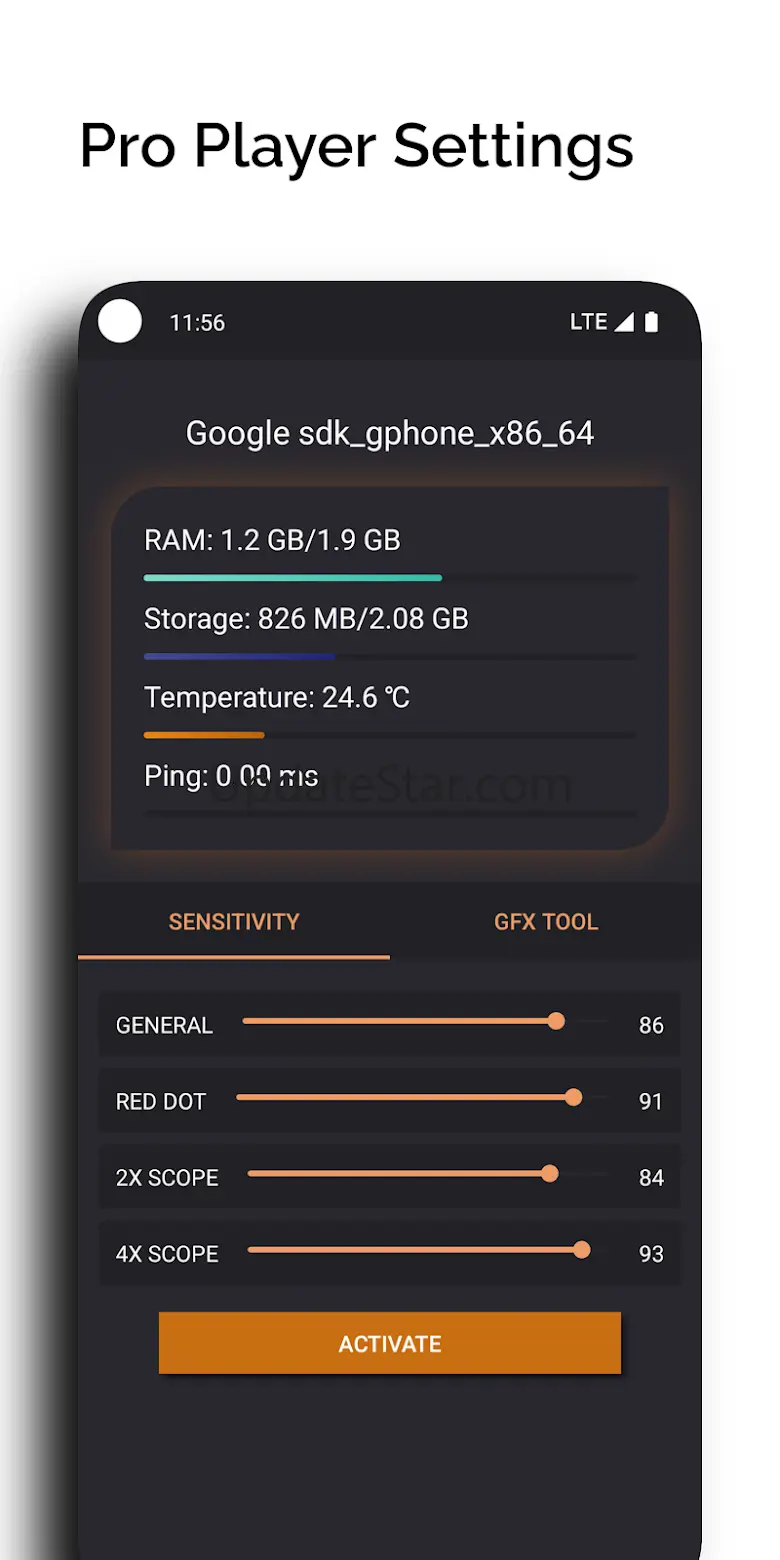Image resolution: width=780 pixels, height=1560 pixels.
Task: Tap the 11:56 clock in status bar
Action: tap(197, 323)
